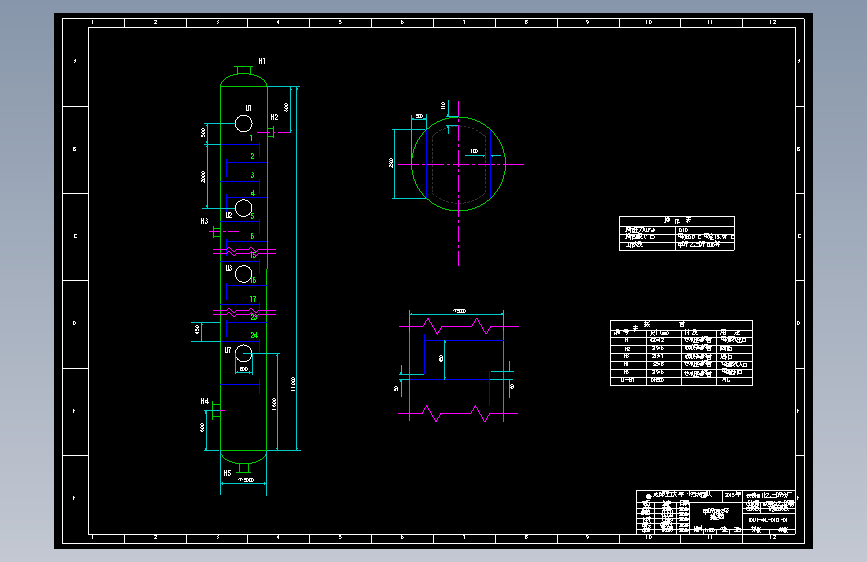This screenshot has width=867, height=562.
Task: Click the H2 nozzle label
Action: point(274,117)
